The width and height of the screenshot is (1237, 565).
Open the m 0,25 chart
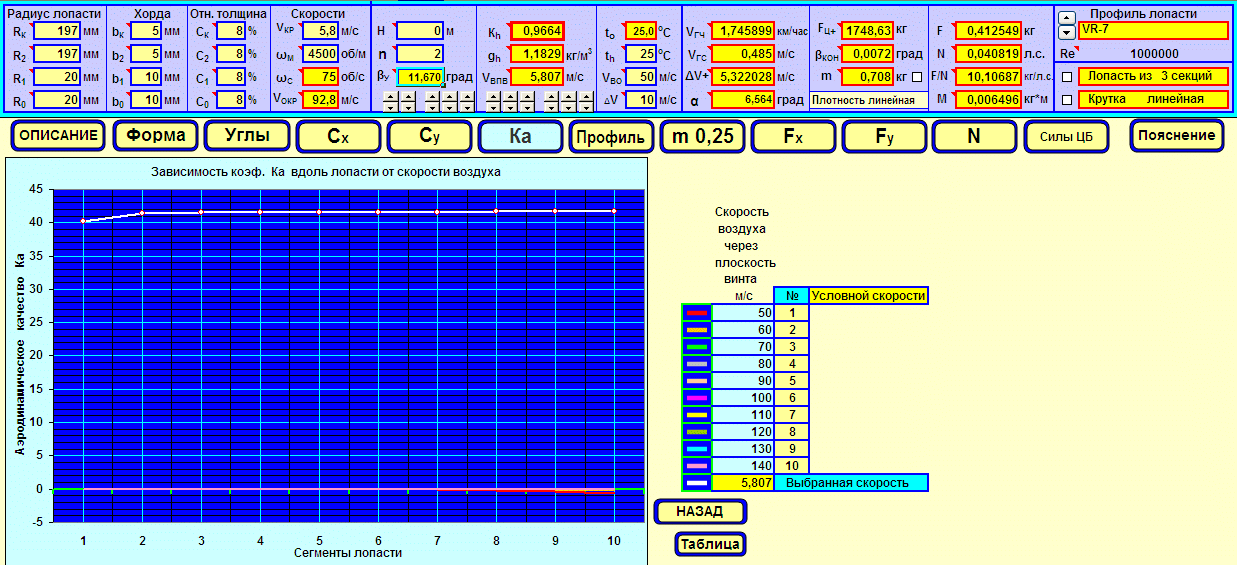(x=703, y=136)
